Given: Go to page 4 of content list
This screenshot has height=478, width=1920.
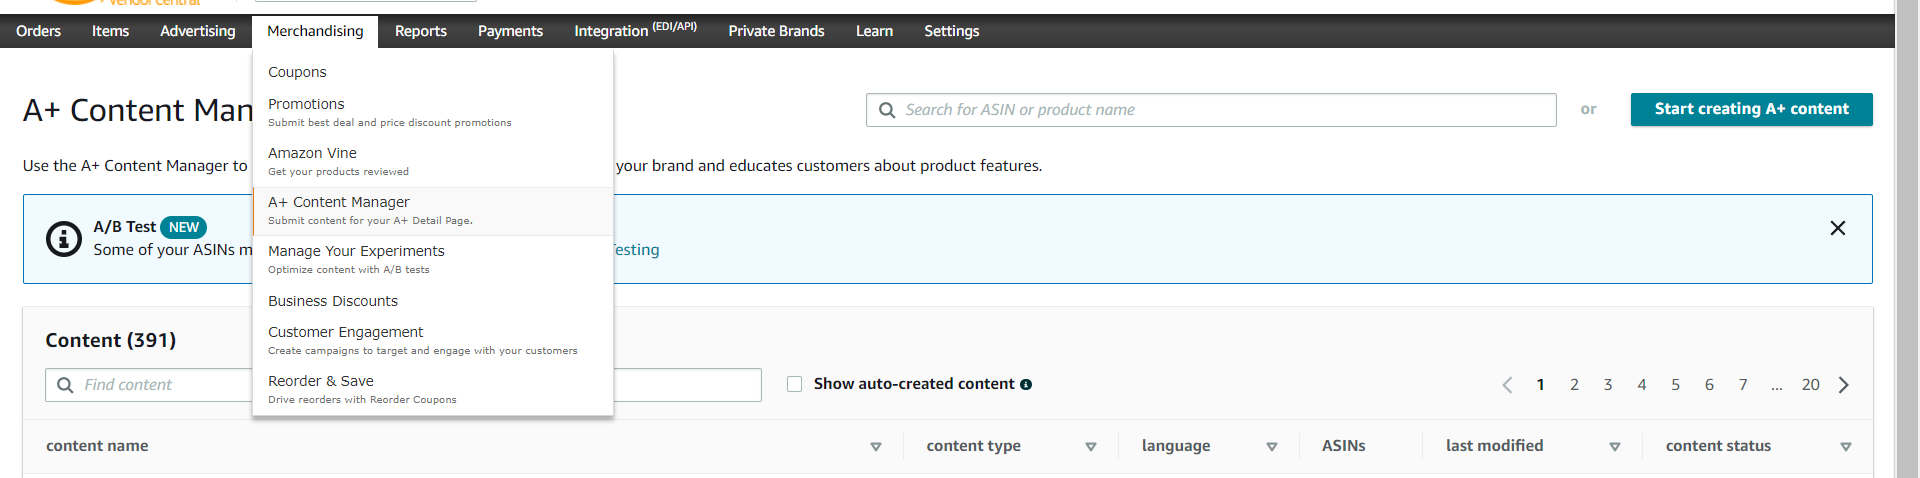Looking at the screenshot, I should click(x=1642, y=385).
